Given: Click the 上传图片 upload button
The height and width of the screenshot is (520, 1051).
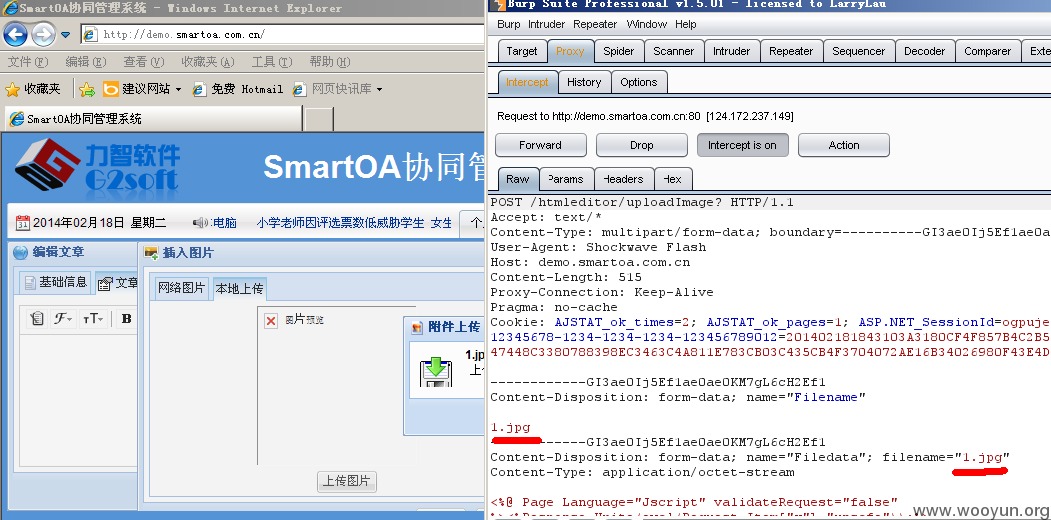Looking at the screenshot, I should pos(347,481).
